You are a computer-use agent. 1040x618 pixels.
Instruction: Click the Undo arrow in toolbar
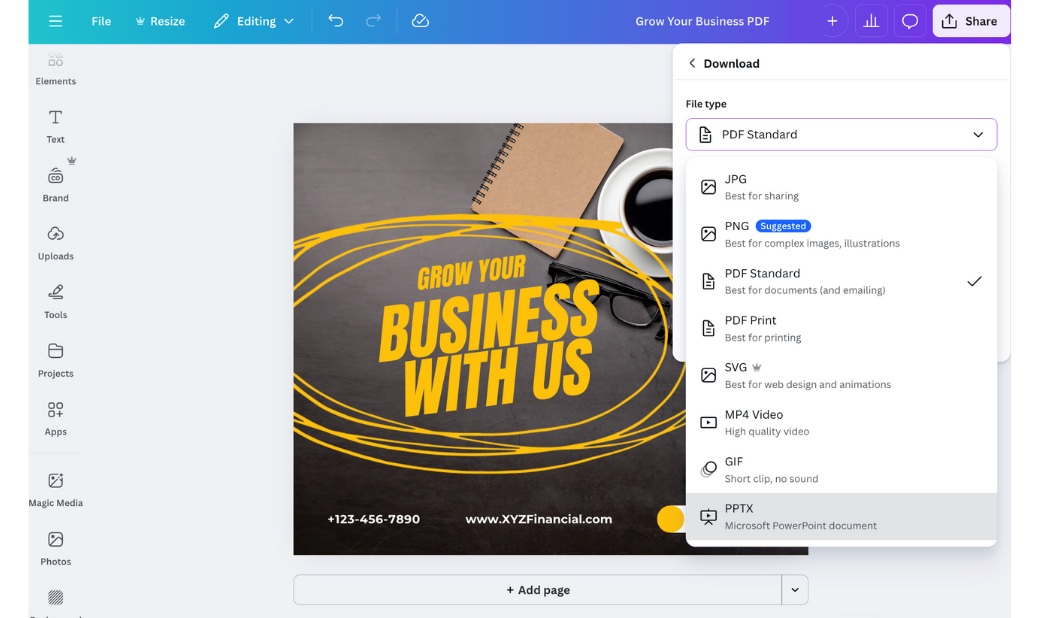[336, 20]
